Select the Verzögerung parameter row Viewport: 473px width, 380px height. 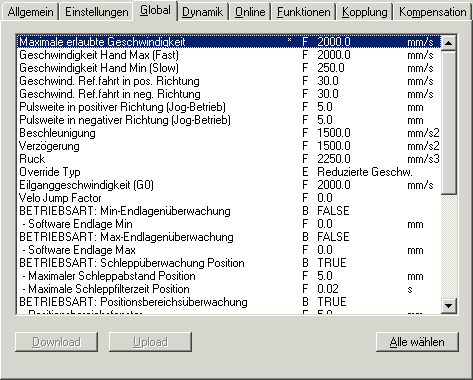(x=229, y=146)
